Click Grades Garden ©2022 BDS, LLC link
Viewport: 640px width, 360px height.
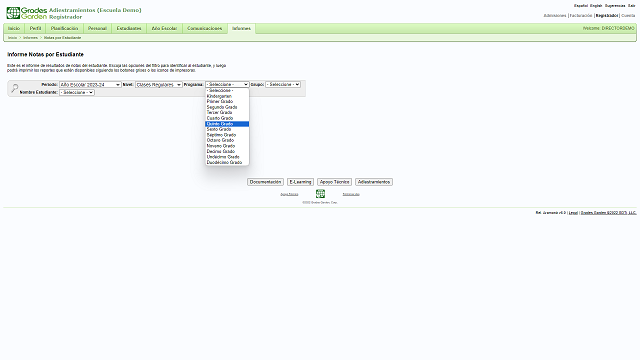click(x=608, y=213)
